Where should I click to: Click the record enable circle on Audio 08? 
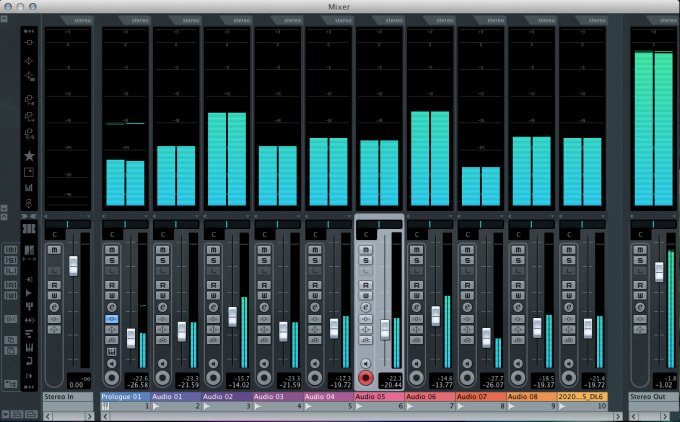click(x=517, y=378)
